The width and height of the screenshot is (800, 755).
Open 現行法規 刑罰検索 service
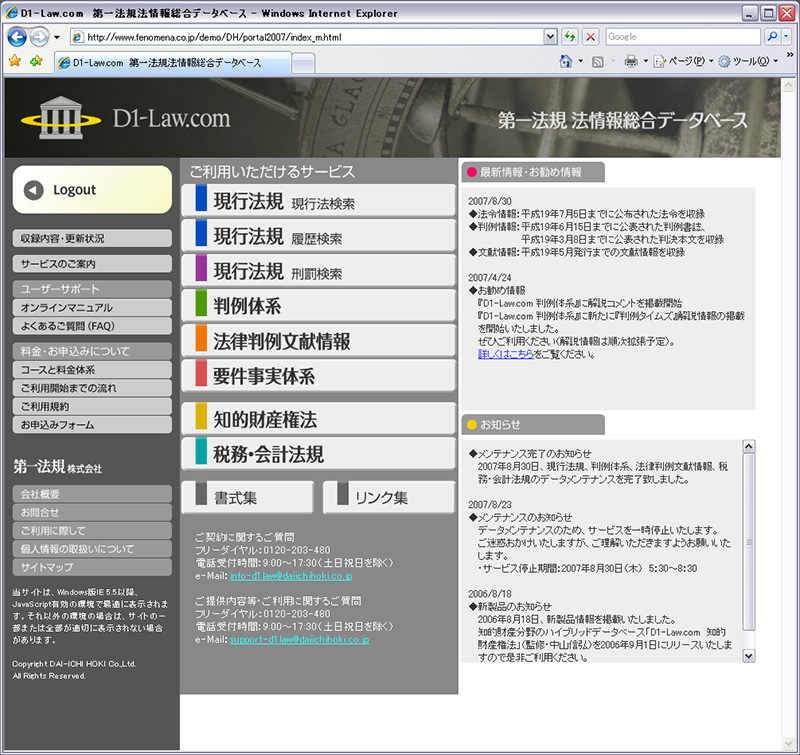pyautogui.click(x=318, y=270)
